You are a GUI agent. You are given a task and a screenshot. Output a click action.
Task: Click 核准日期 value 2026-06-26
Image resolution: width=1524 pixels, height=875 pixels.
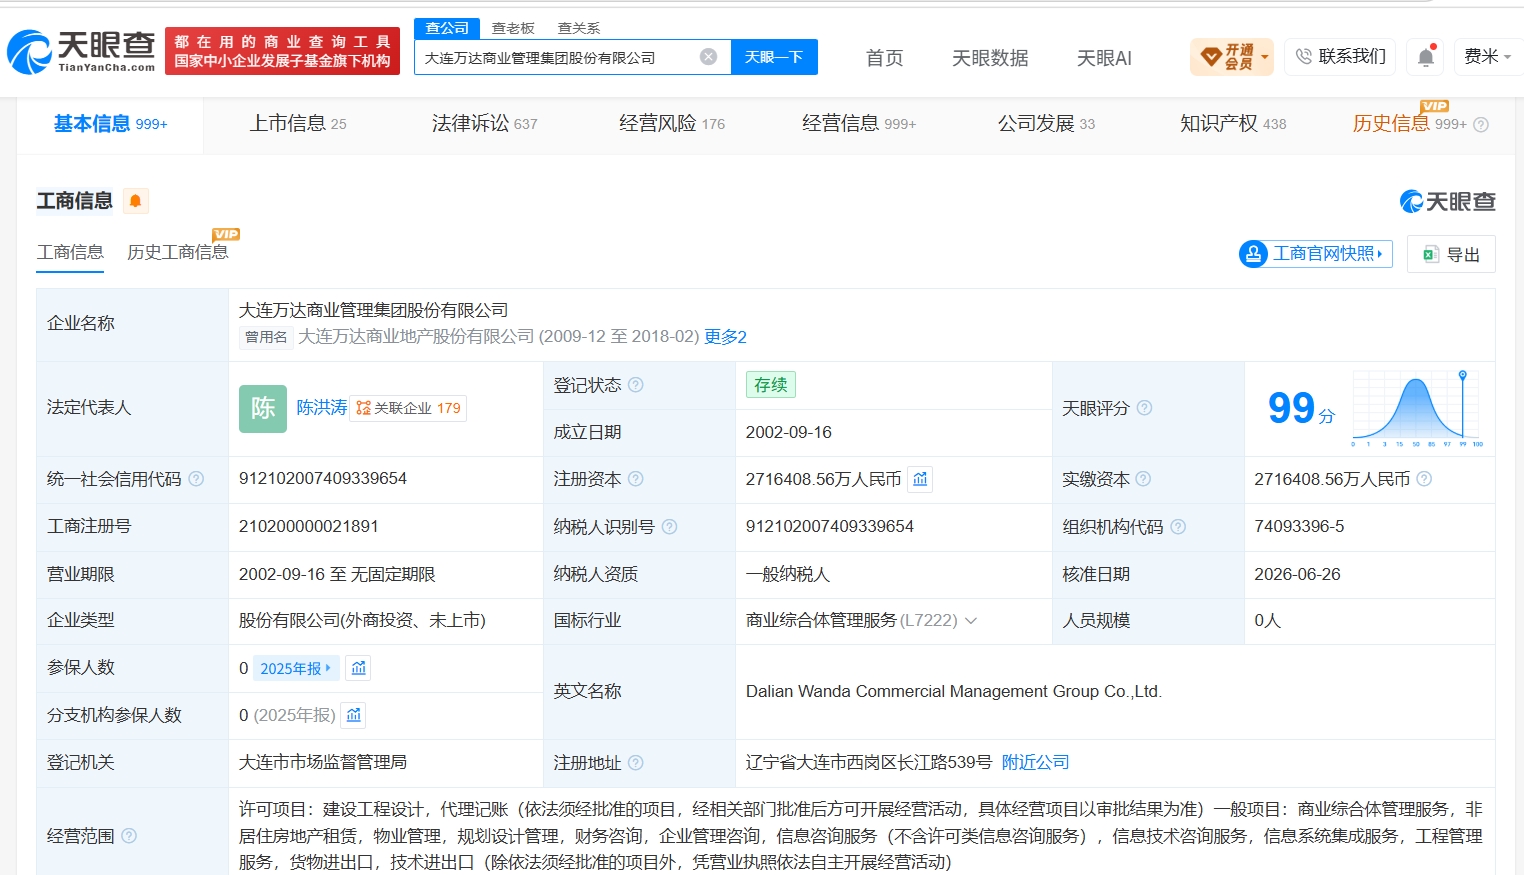(x=1297, y=575)
